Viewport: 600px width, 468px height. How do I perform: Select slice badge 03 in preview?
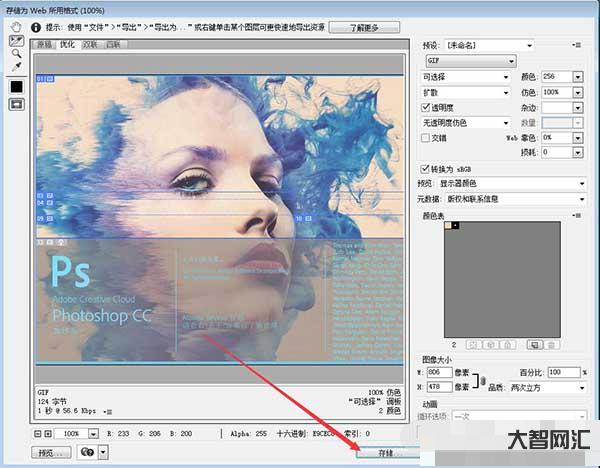(45, 196)
